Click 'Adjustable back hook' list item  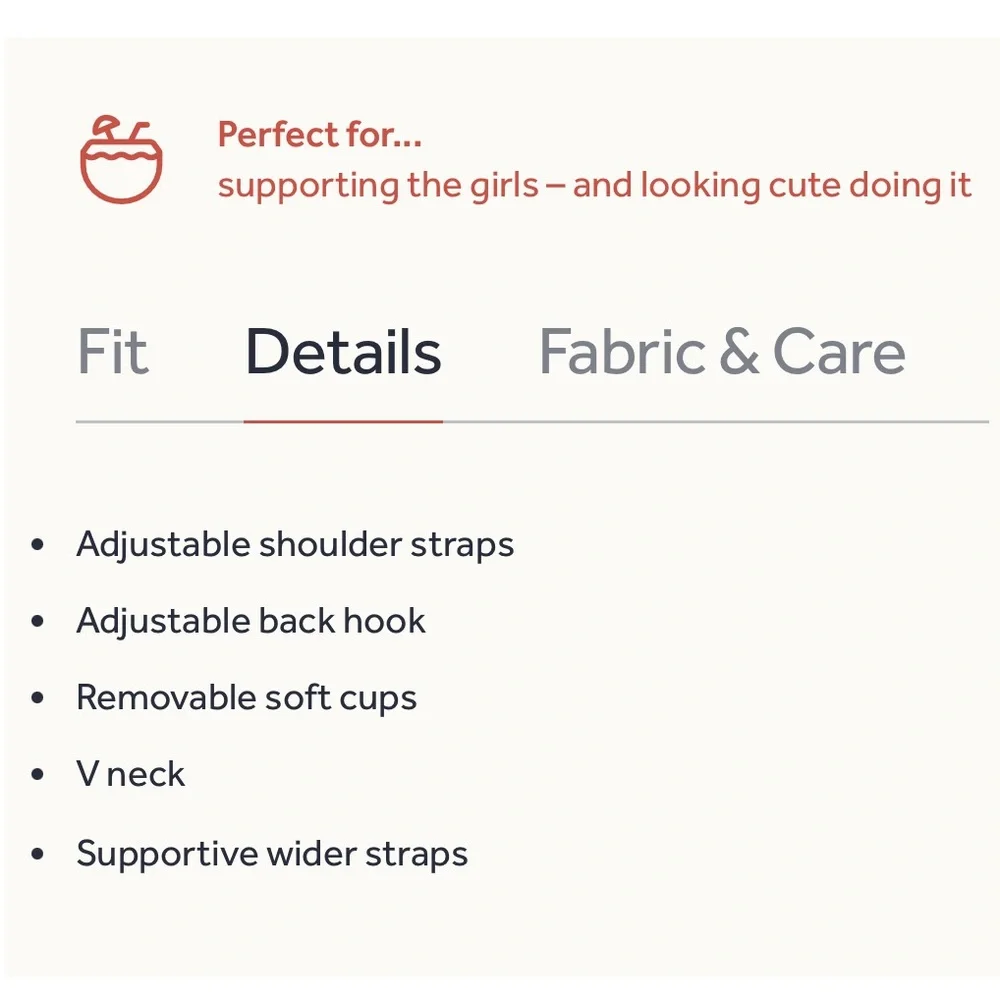[251, 621]
